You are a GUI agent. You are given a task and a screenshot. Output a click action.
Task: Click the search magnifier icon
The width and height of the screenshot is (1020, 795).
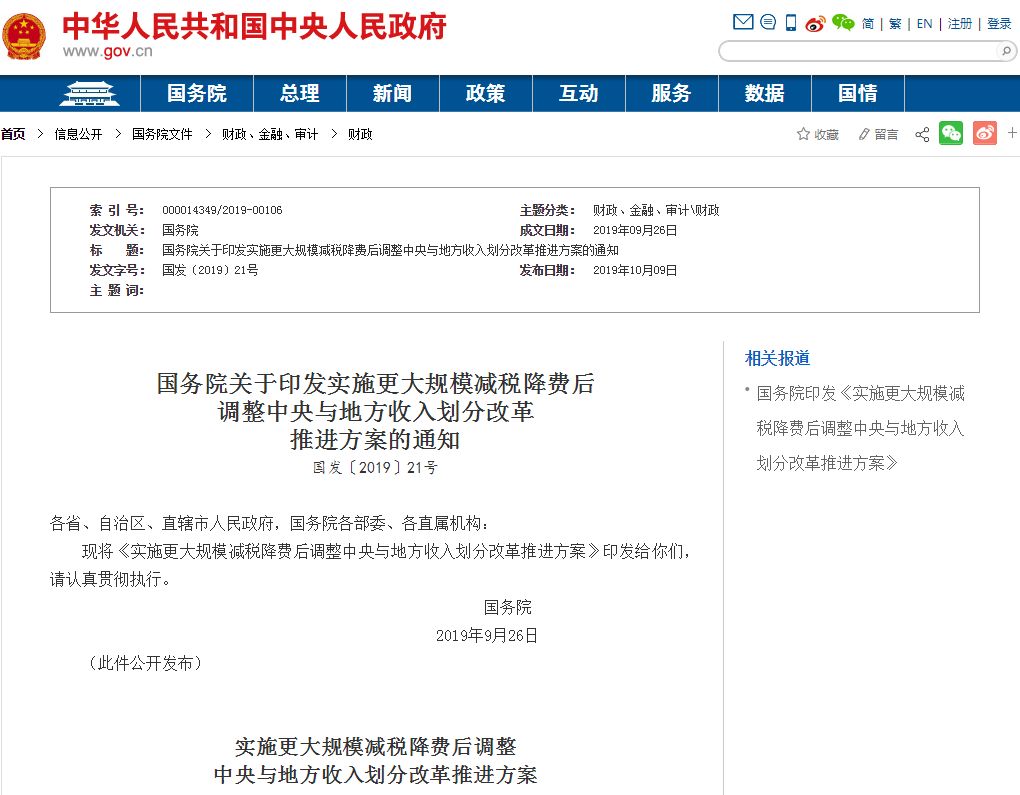pos(1006,51)
